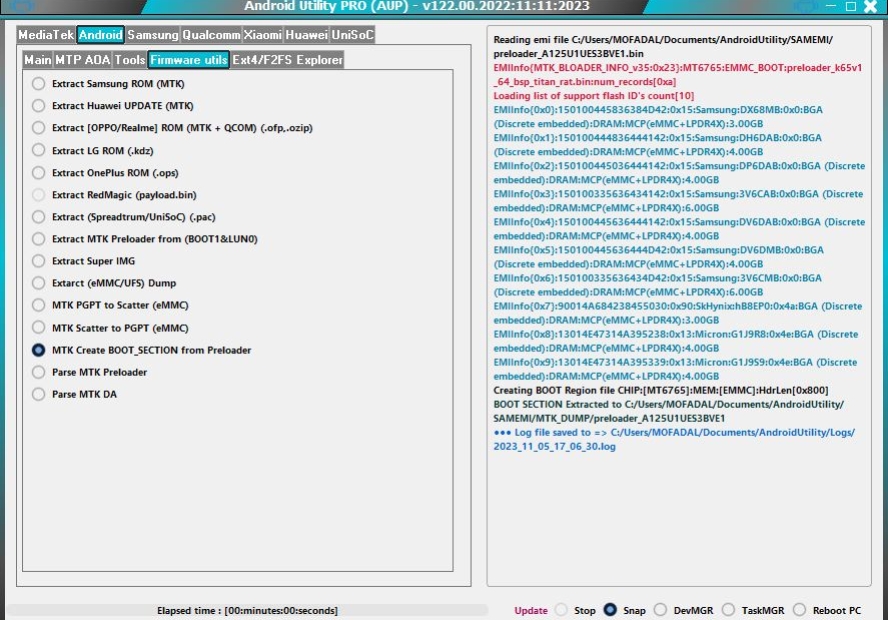Open the MTP AOA sub-tab
This screenshot has height=620, width=888.
[83, 60]
